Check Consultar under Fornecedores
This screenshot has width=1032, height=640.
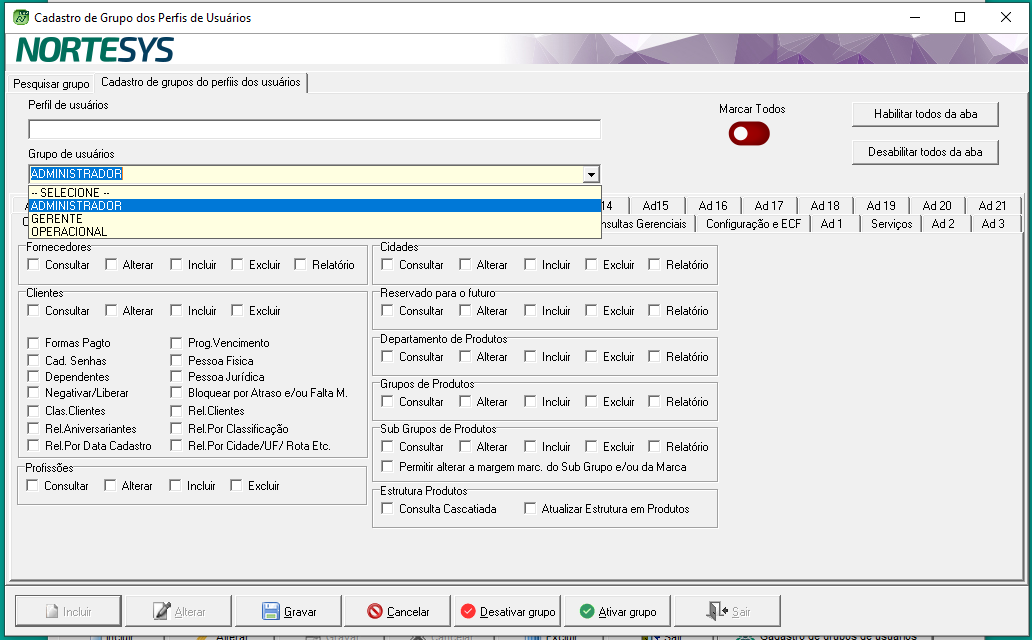[34, 265]
